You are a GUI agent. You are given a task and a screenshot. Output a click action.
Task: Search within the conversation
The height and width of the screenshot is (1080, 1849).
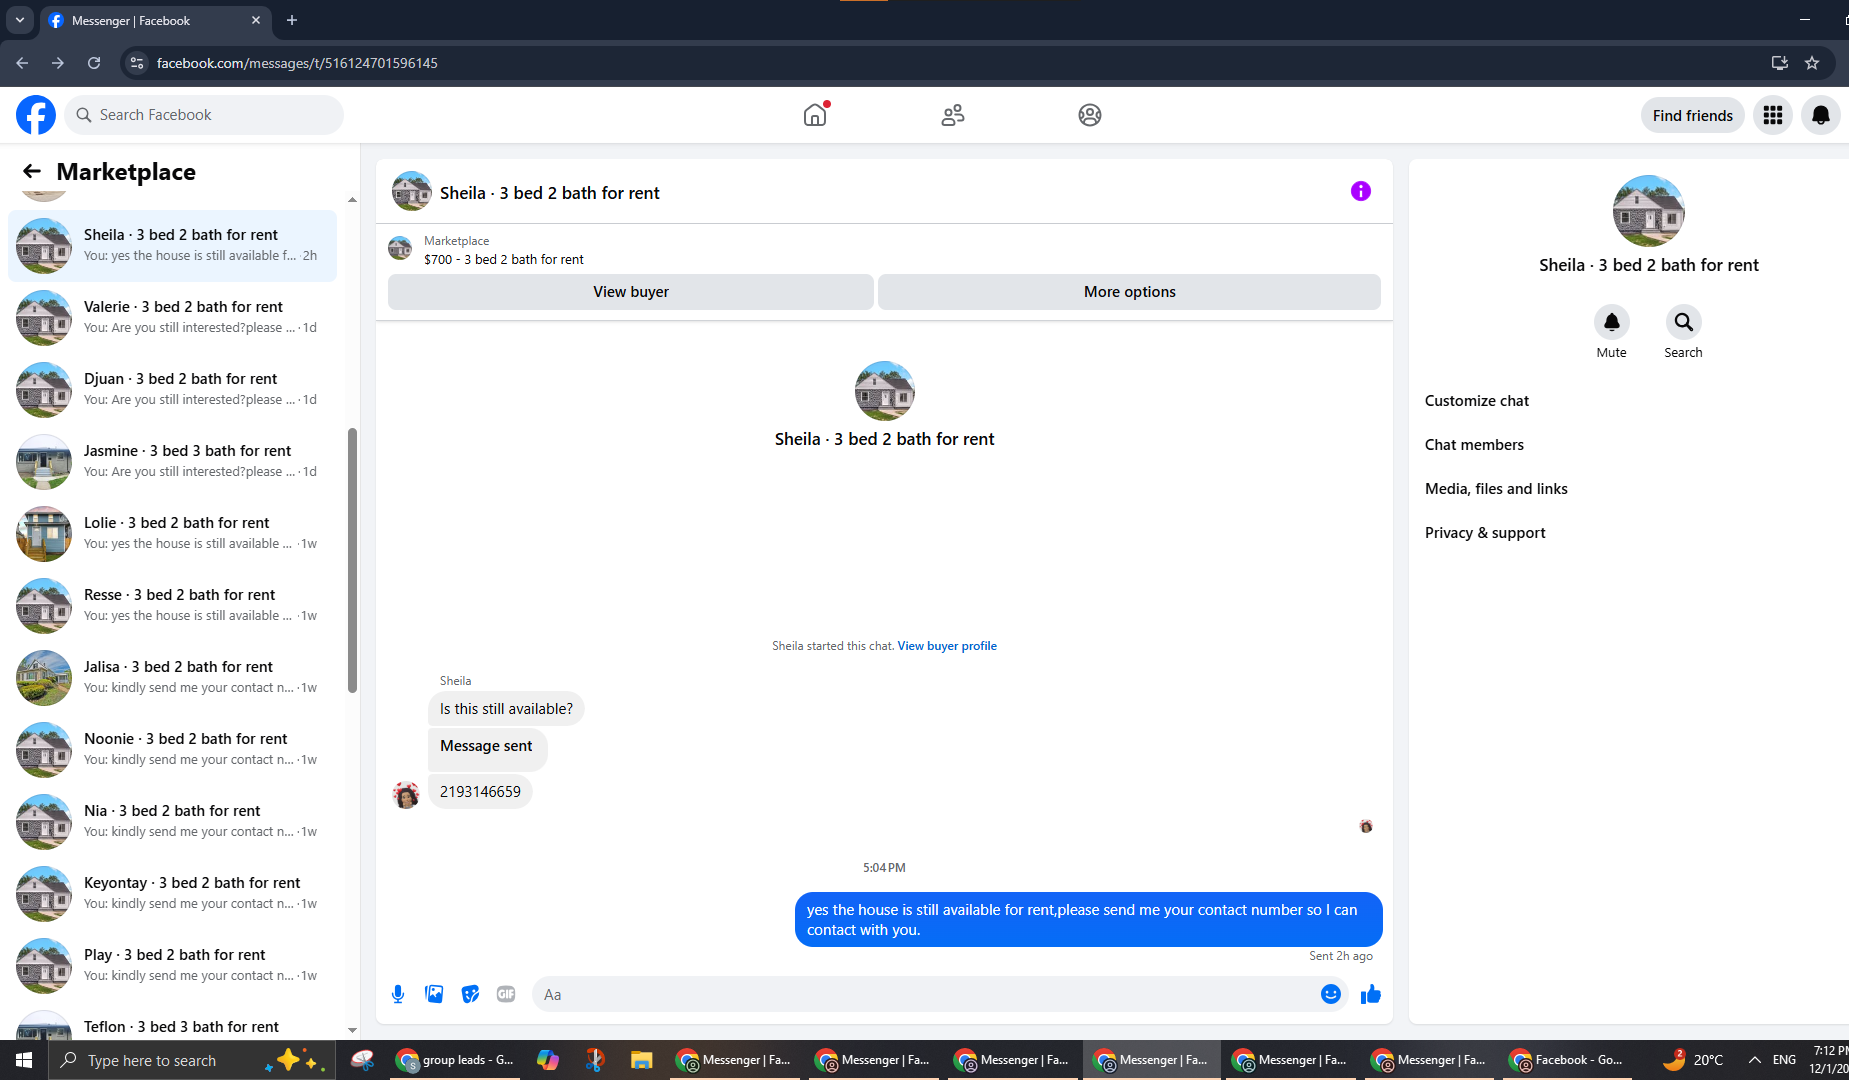tap(1684, 322)
